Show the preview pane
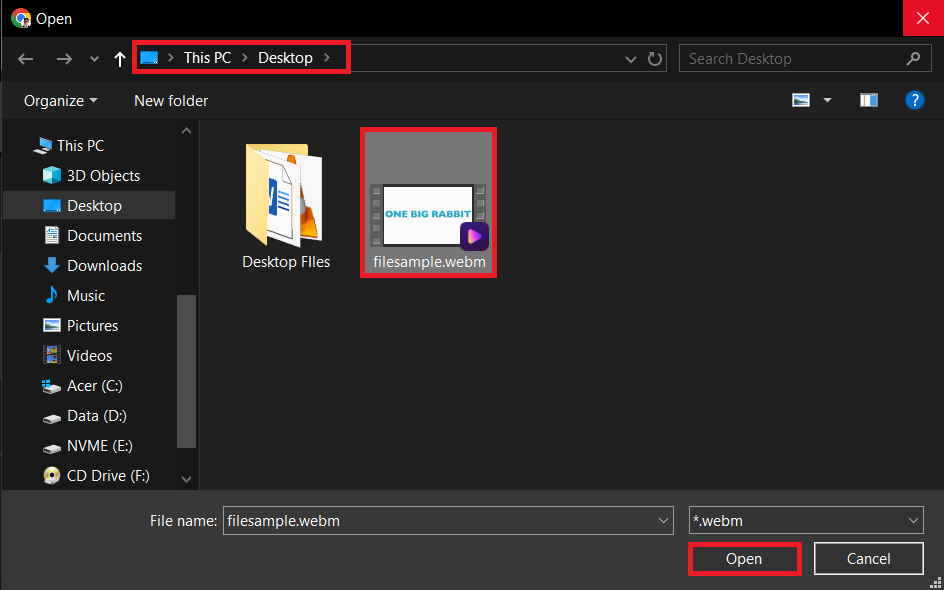Image resolution: width=944 pixels, height=590 pixels. (869, 101)
